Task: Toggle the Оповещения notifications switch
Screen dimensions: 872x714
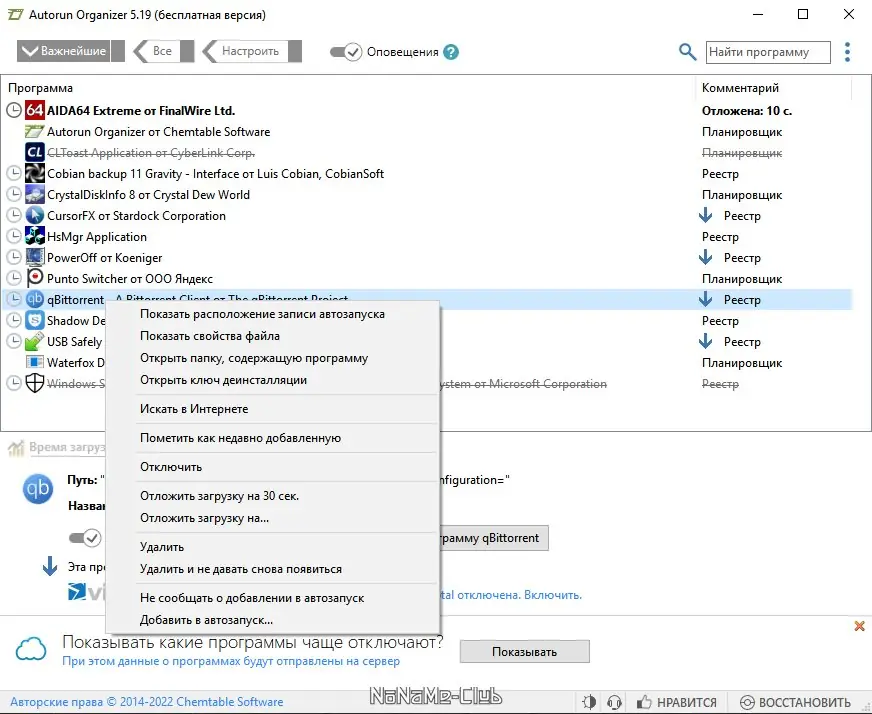Action: [346, 52]
